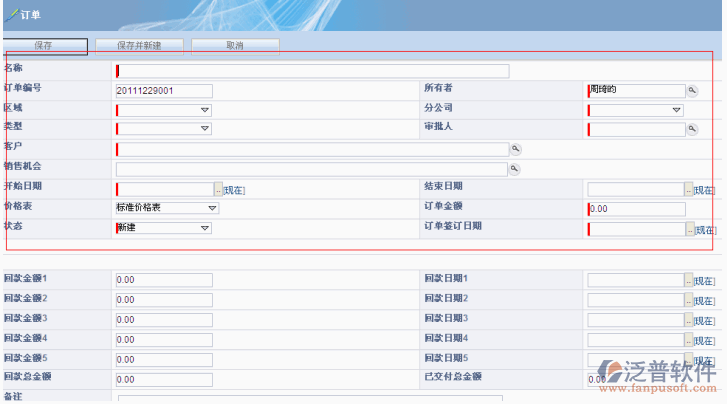Open date picker button for 回款日期2
This screenshot has width=727, height=404.
tap(689, 300)
